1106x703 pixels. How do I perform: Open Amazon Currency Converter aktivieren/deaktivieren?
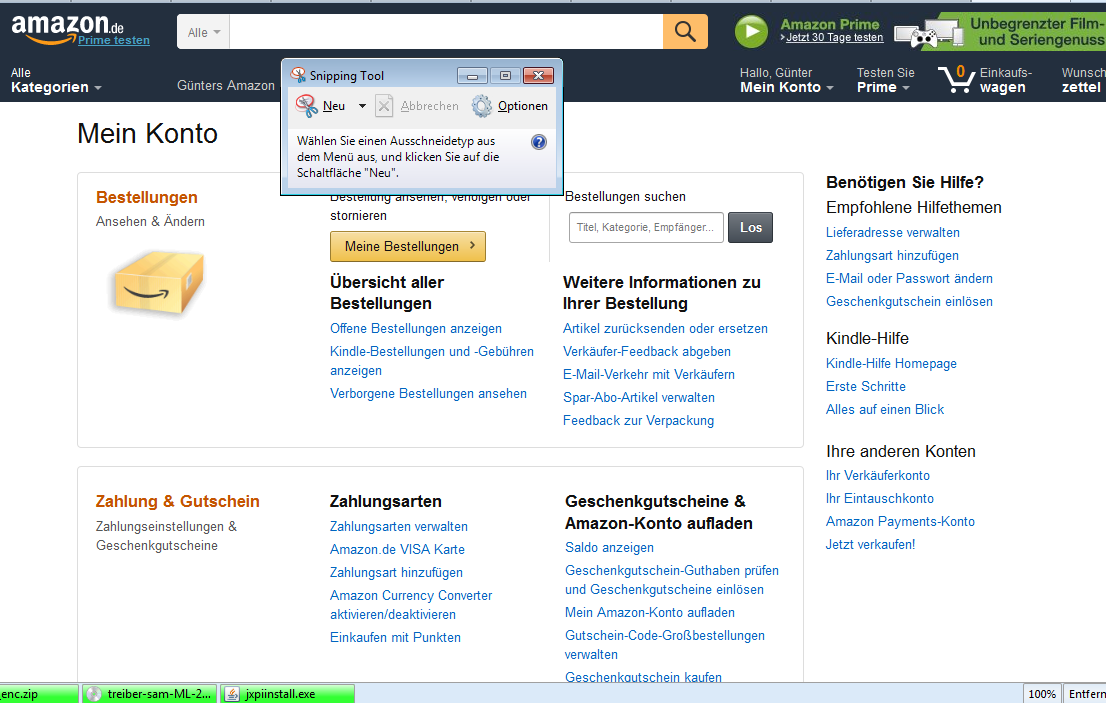pos(411,605)
